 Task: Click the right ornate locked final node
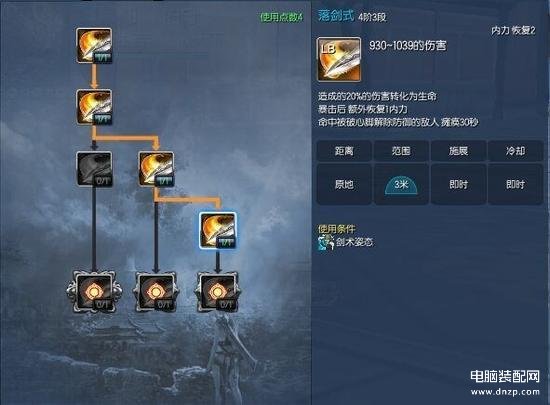tap(218, 292)
